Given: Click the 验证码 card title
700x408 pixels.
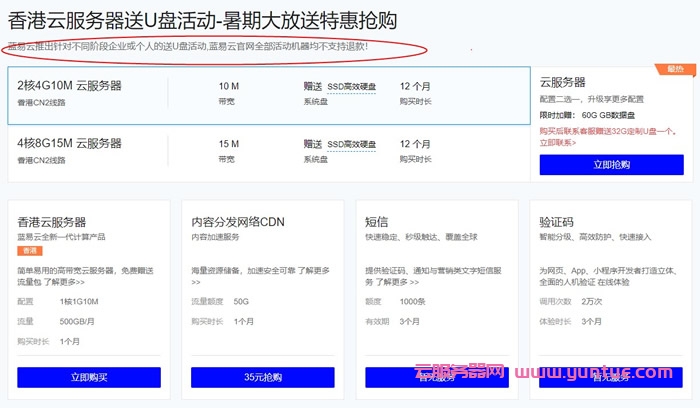Looking at the screenshot, I should click(556, 221).
